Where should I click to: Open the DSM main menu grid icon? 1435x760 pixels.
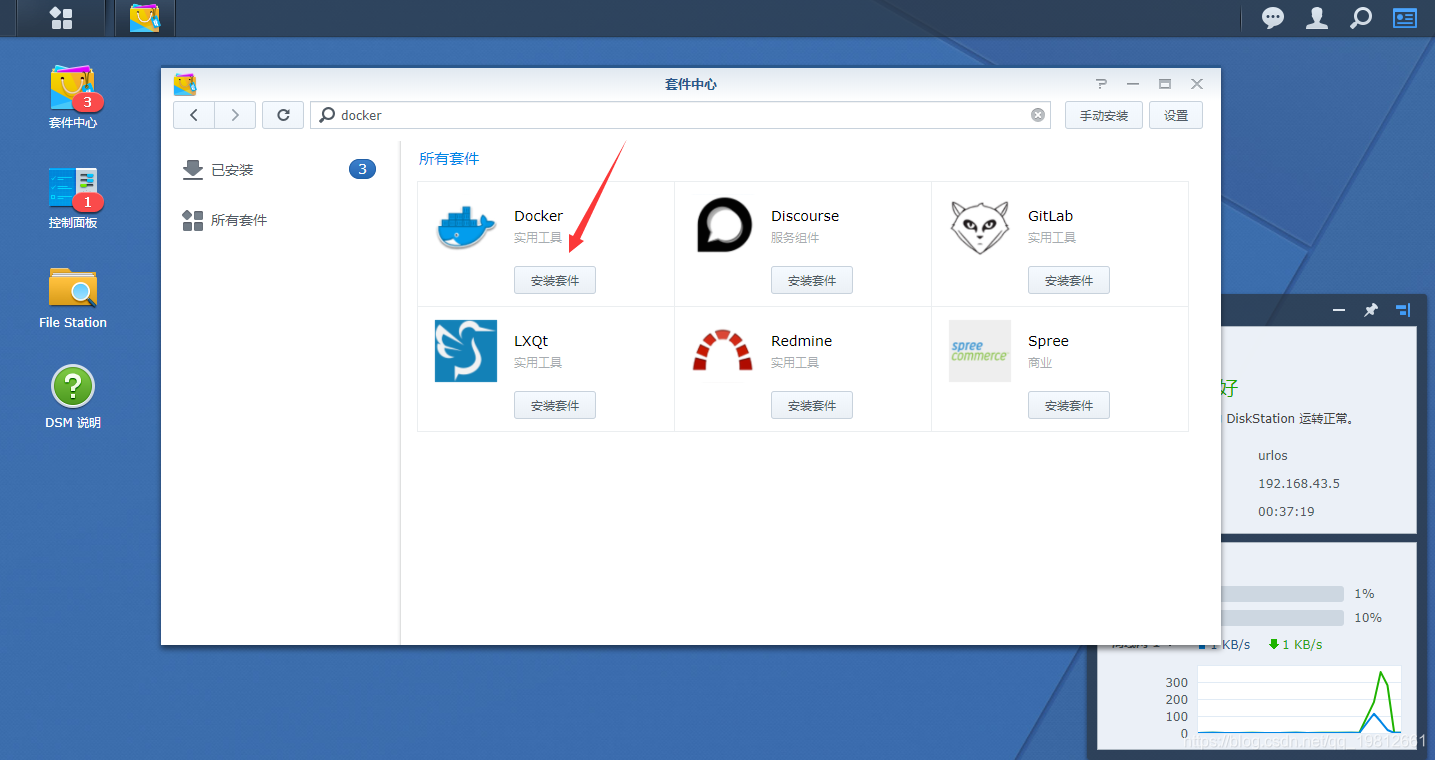[61, 18]
